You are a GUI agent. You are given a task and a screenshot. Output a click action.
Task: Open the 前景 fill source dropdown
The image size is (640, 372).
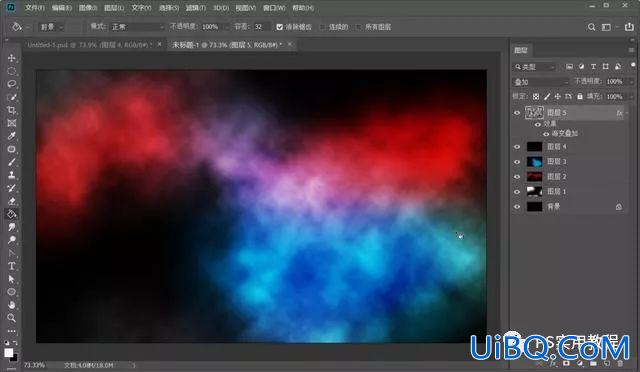coord(51,27)
